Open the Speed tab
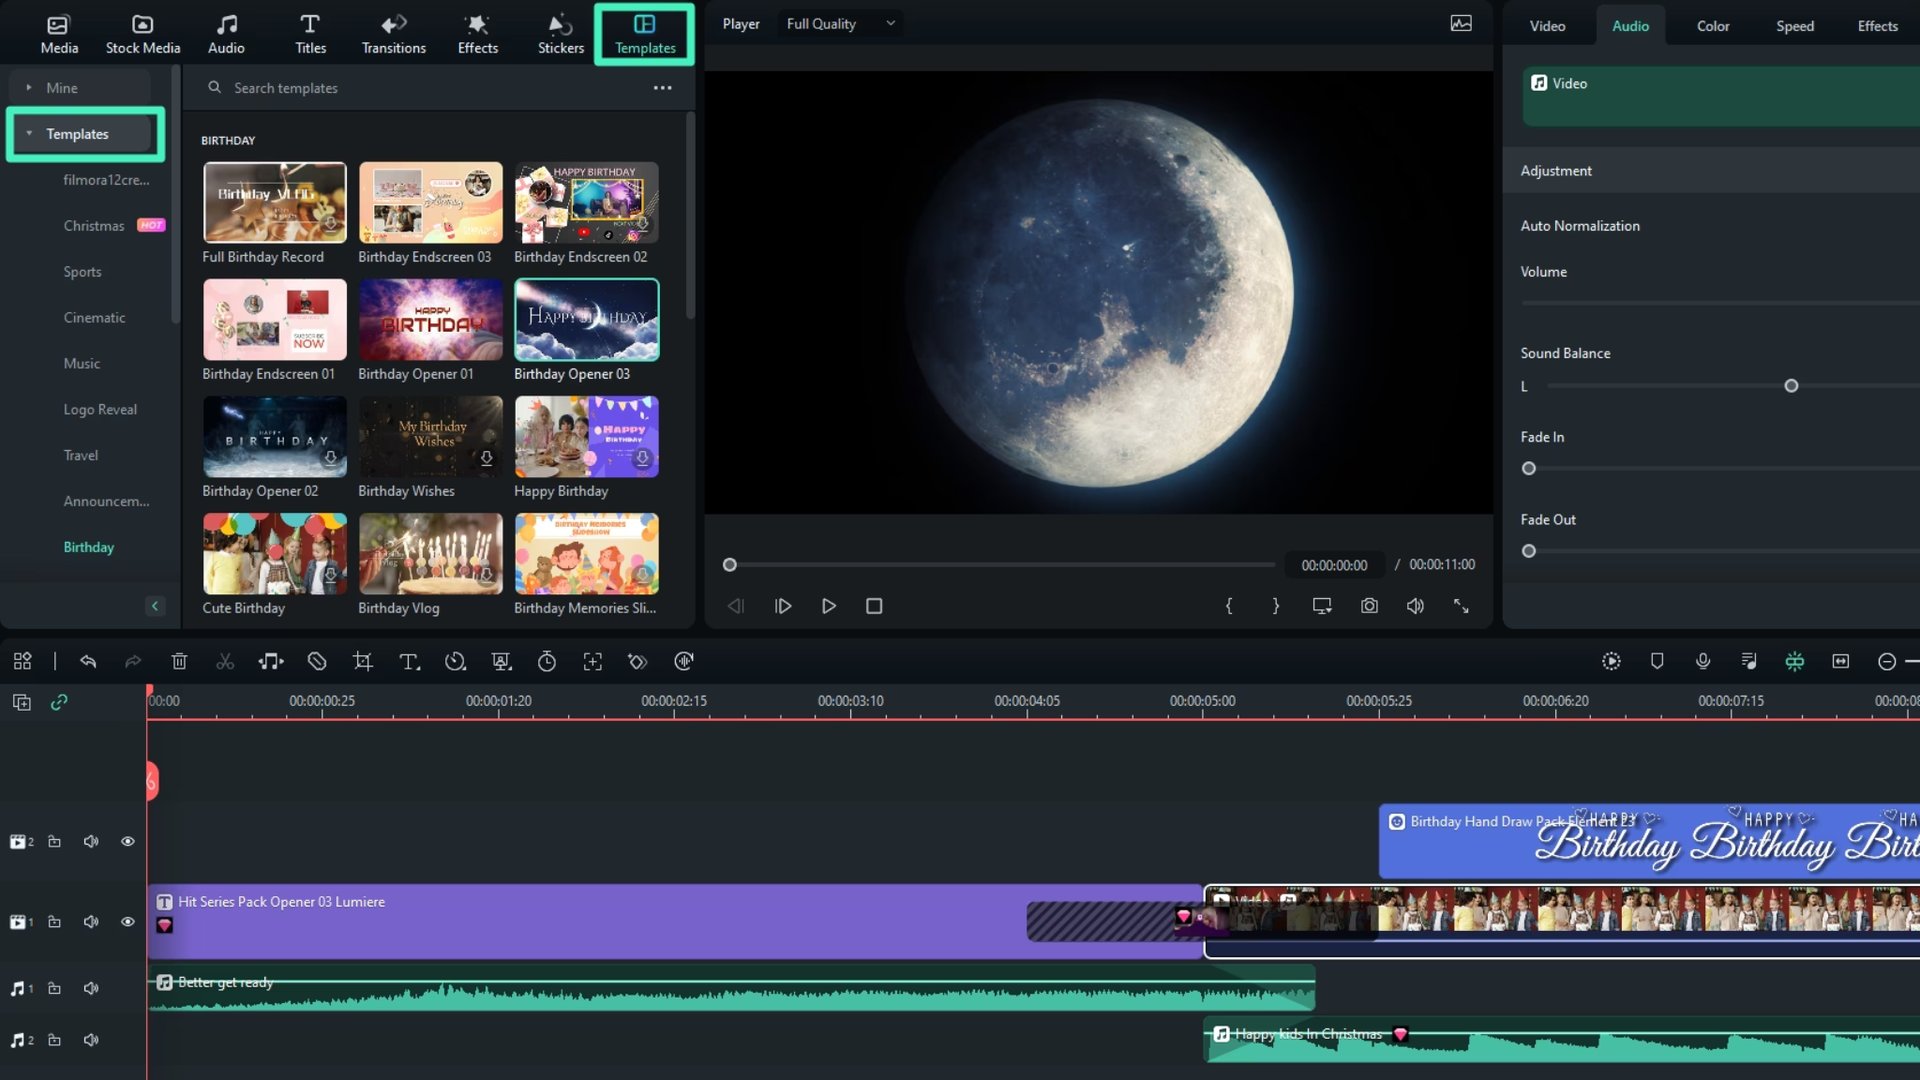1920x1080 pixels. point(1794,26)
